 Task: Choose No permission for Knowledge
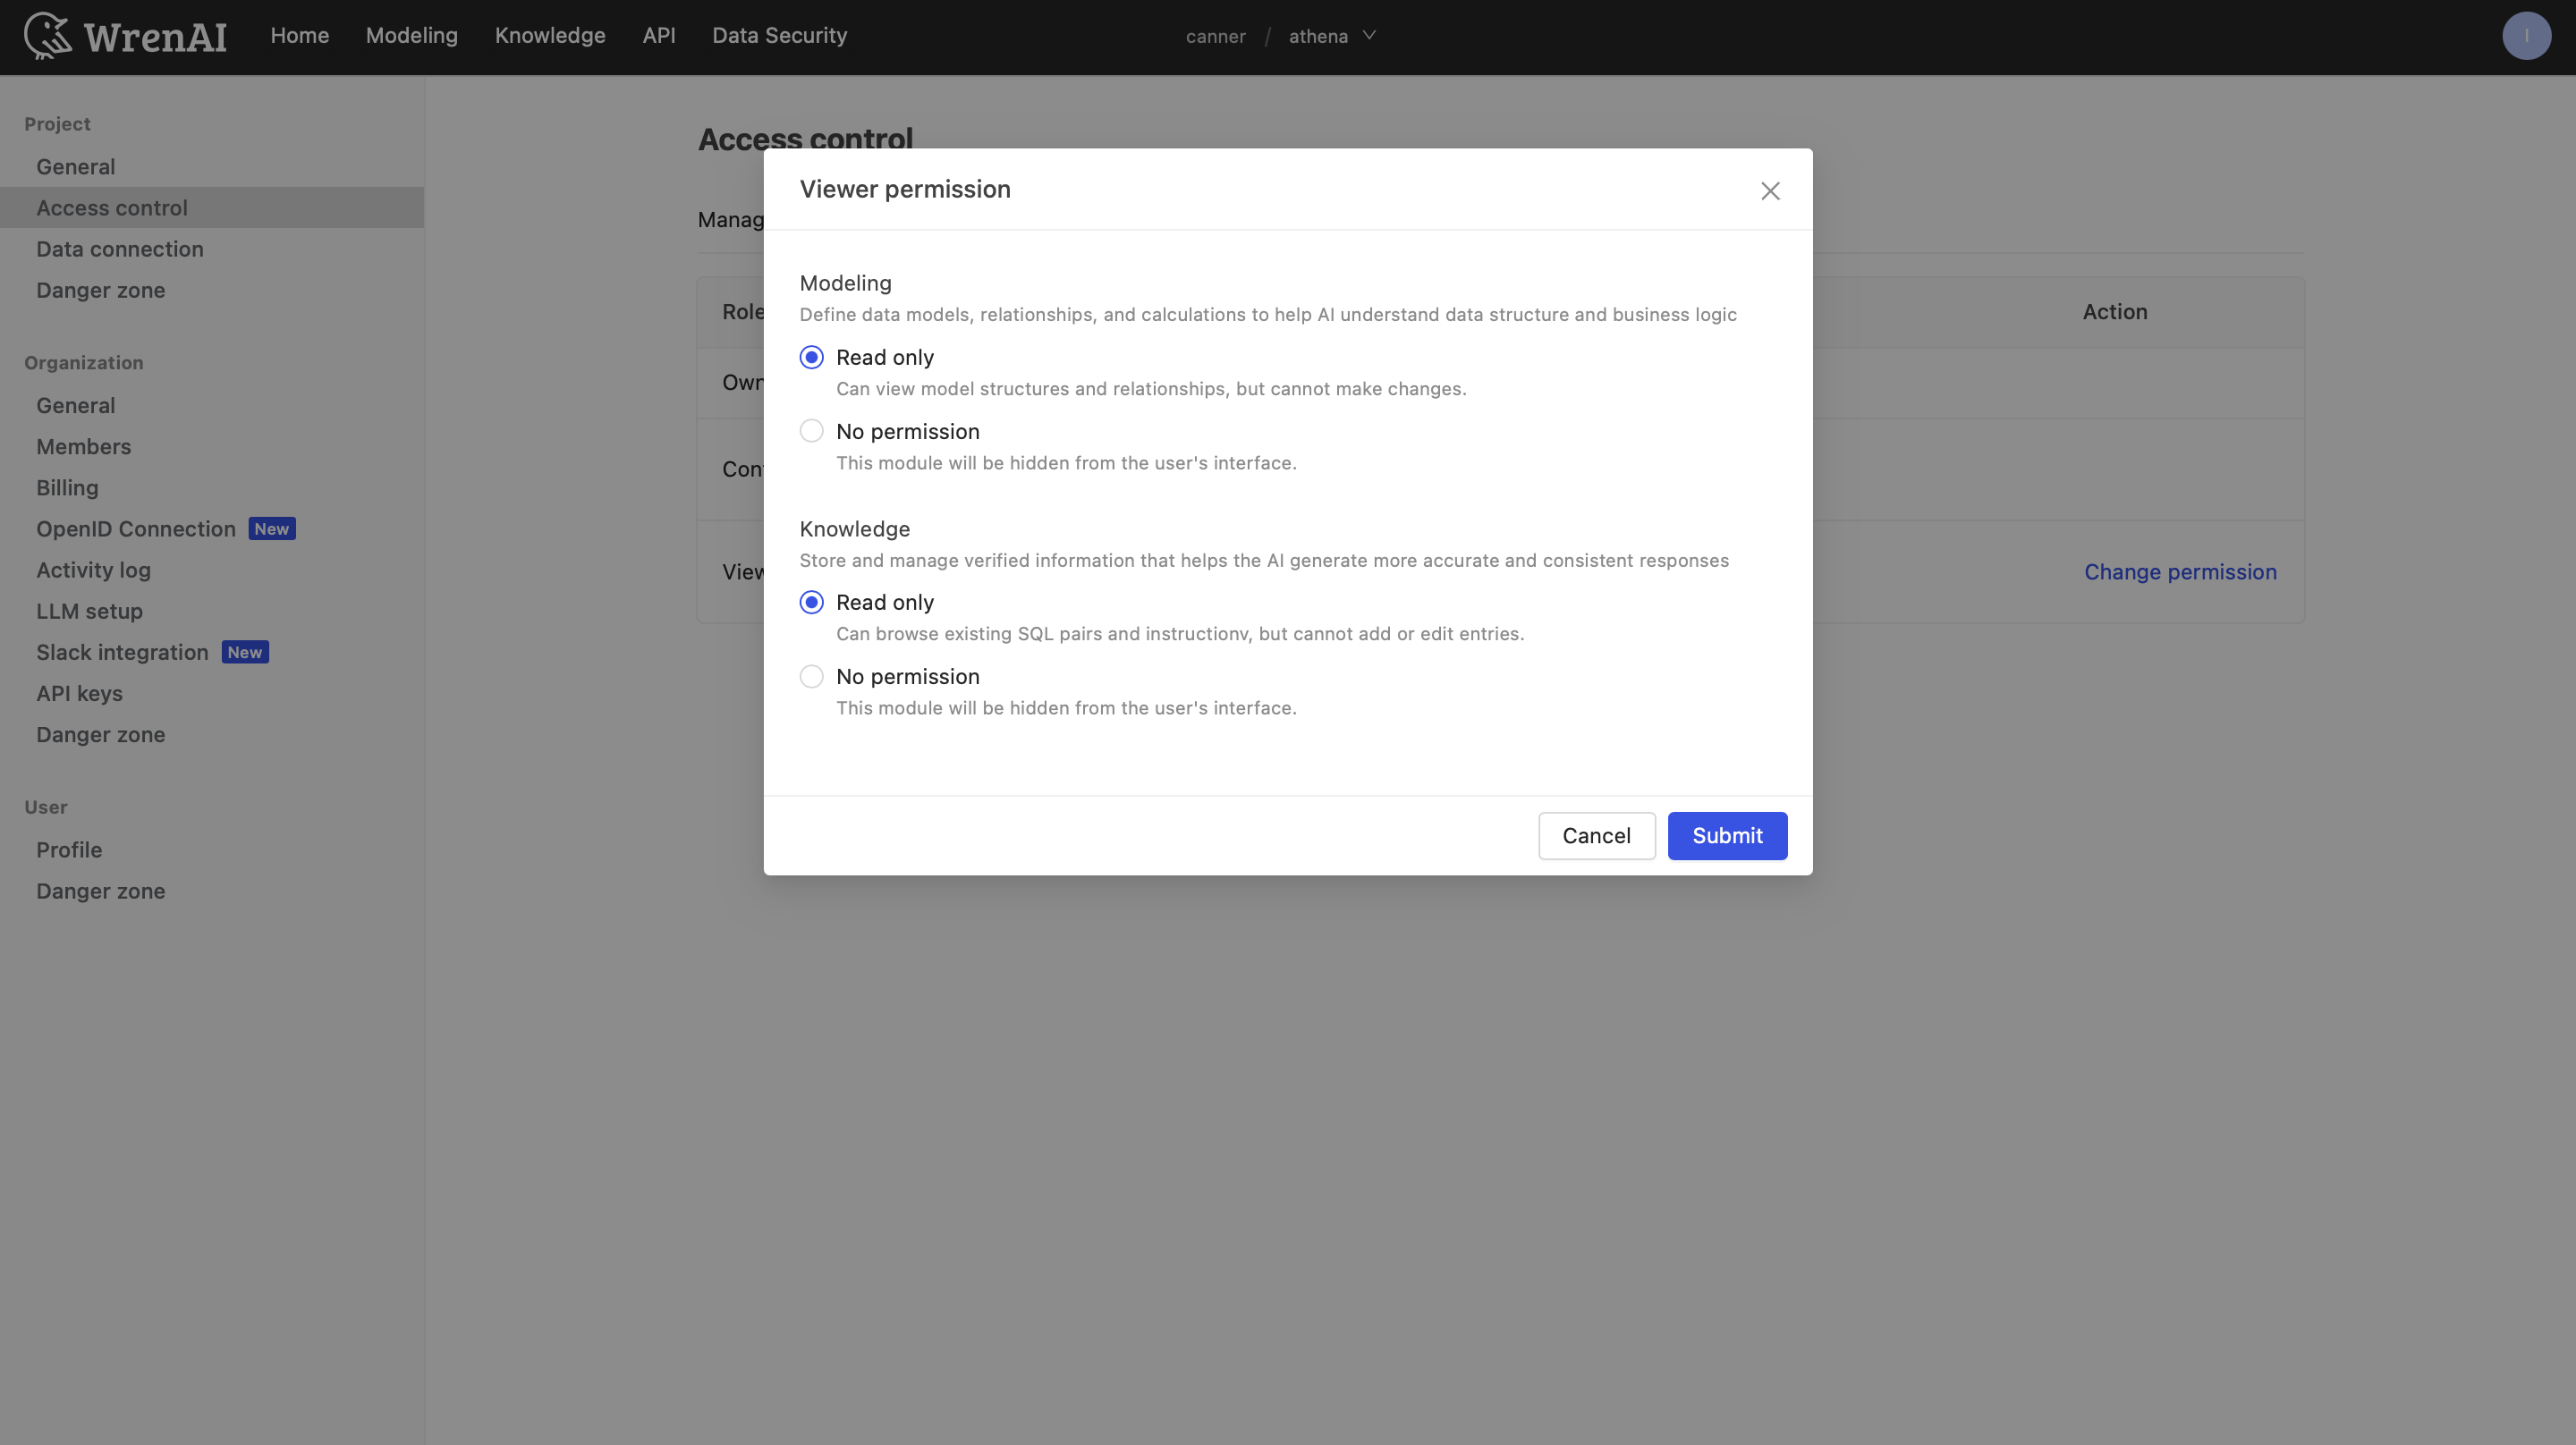tap(812, 677)
